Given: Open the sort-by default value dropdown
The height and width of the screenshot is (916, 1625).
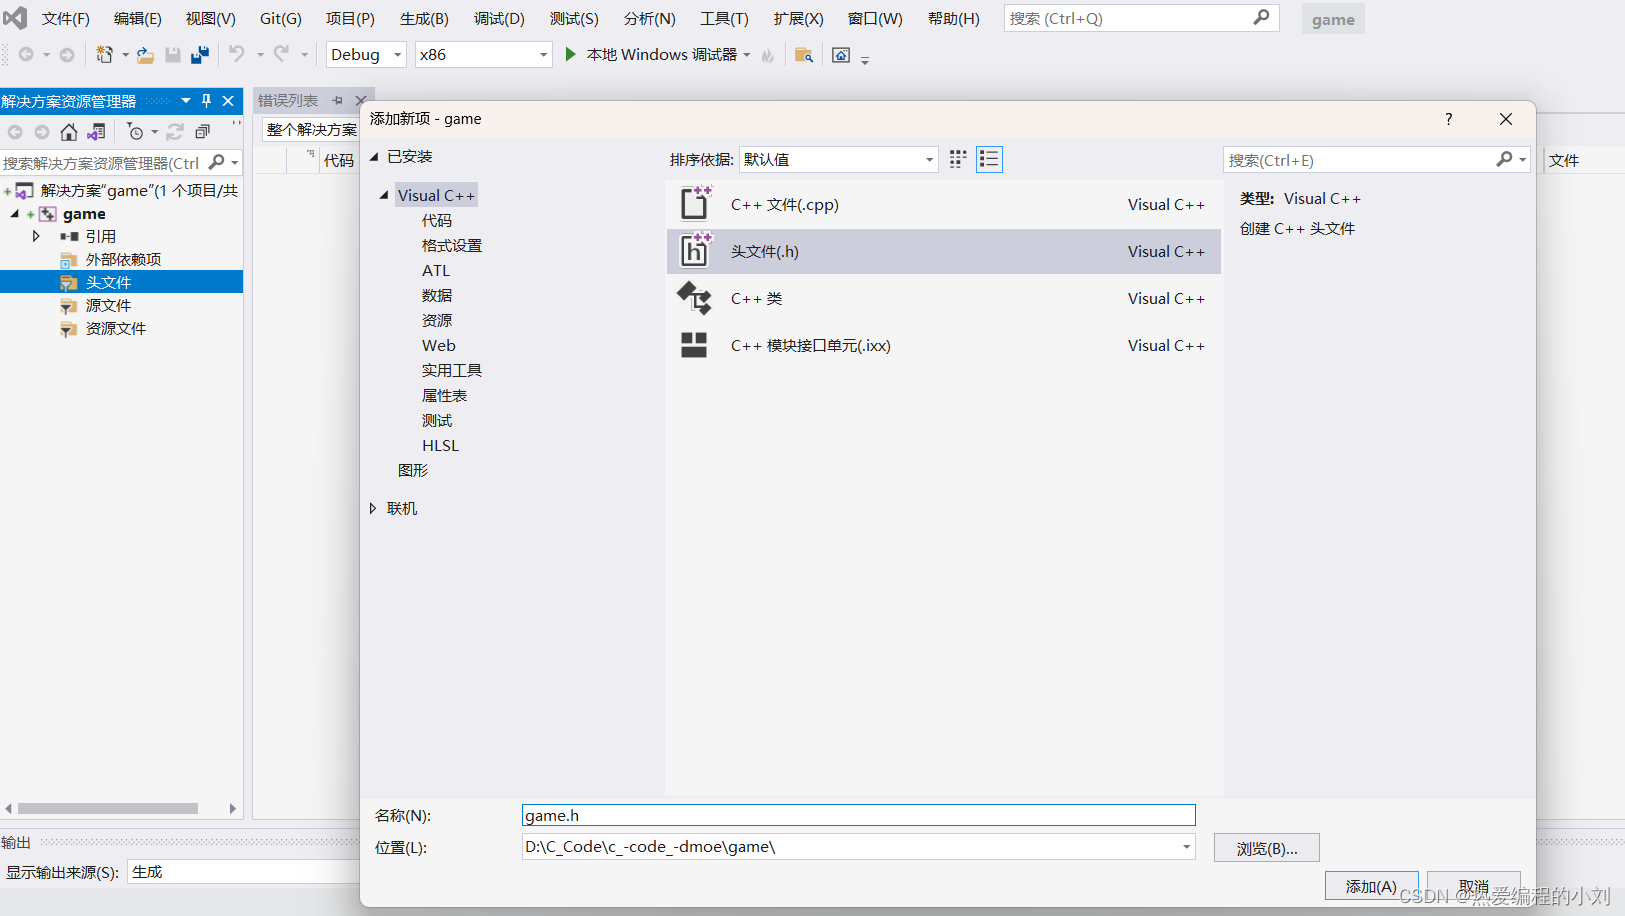Looking at the screenshot, I should pos(929,160).
